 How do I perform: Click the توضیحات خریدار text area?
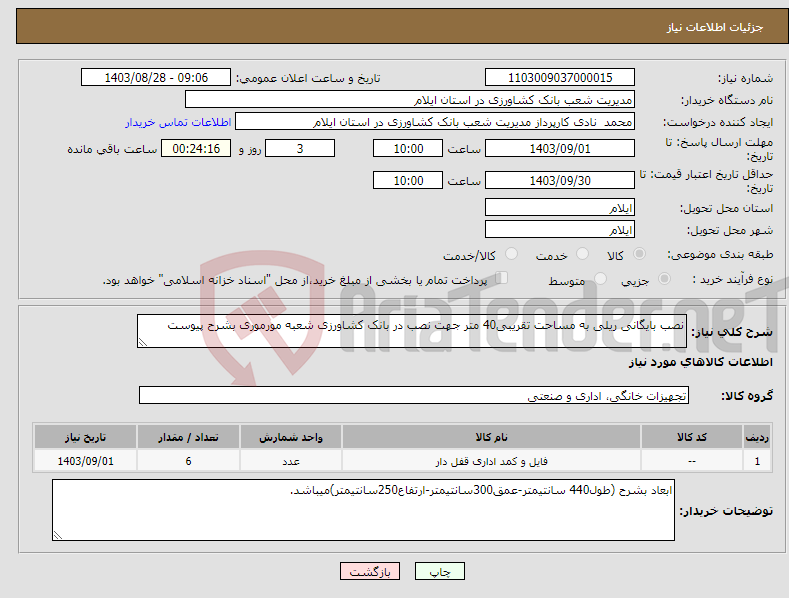[363, 510]
